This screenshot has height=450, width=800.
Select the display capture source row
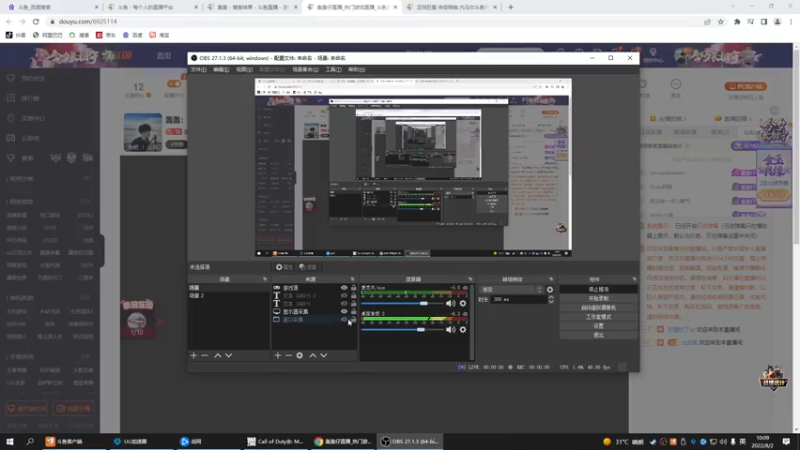pos(314,311)
